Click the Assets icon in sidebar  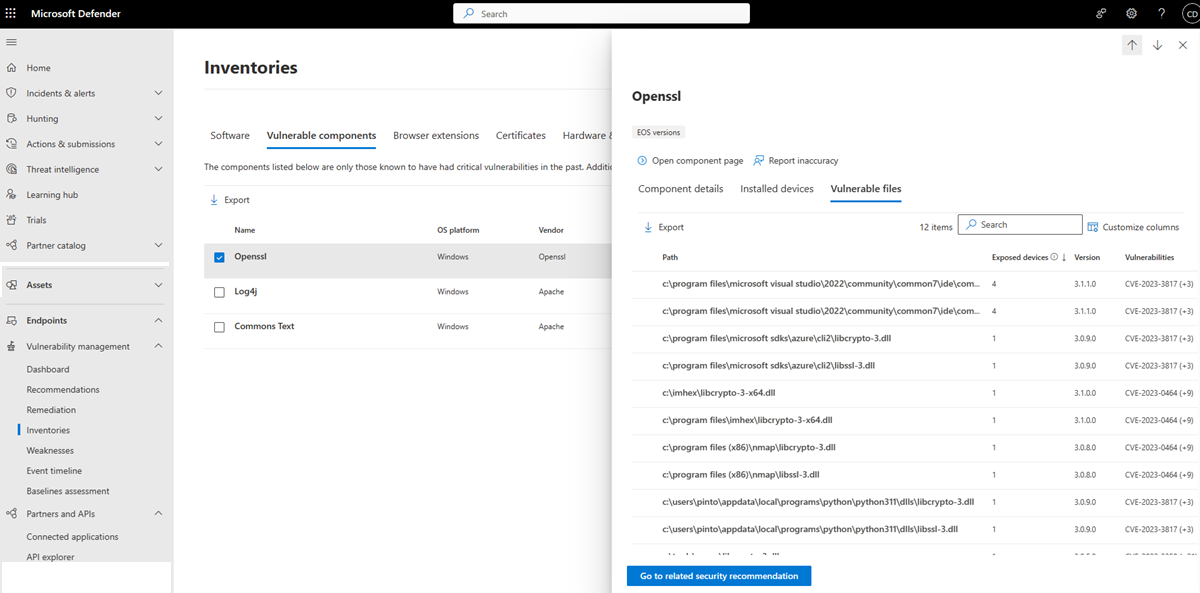[12, 285]
